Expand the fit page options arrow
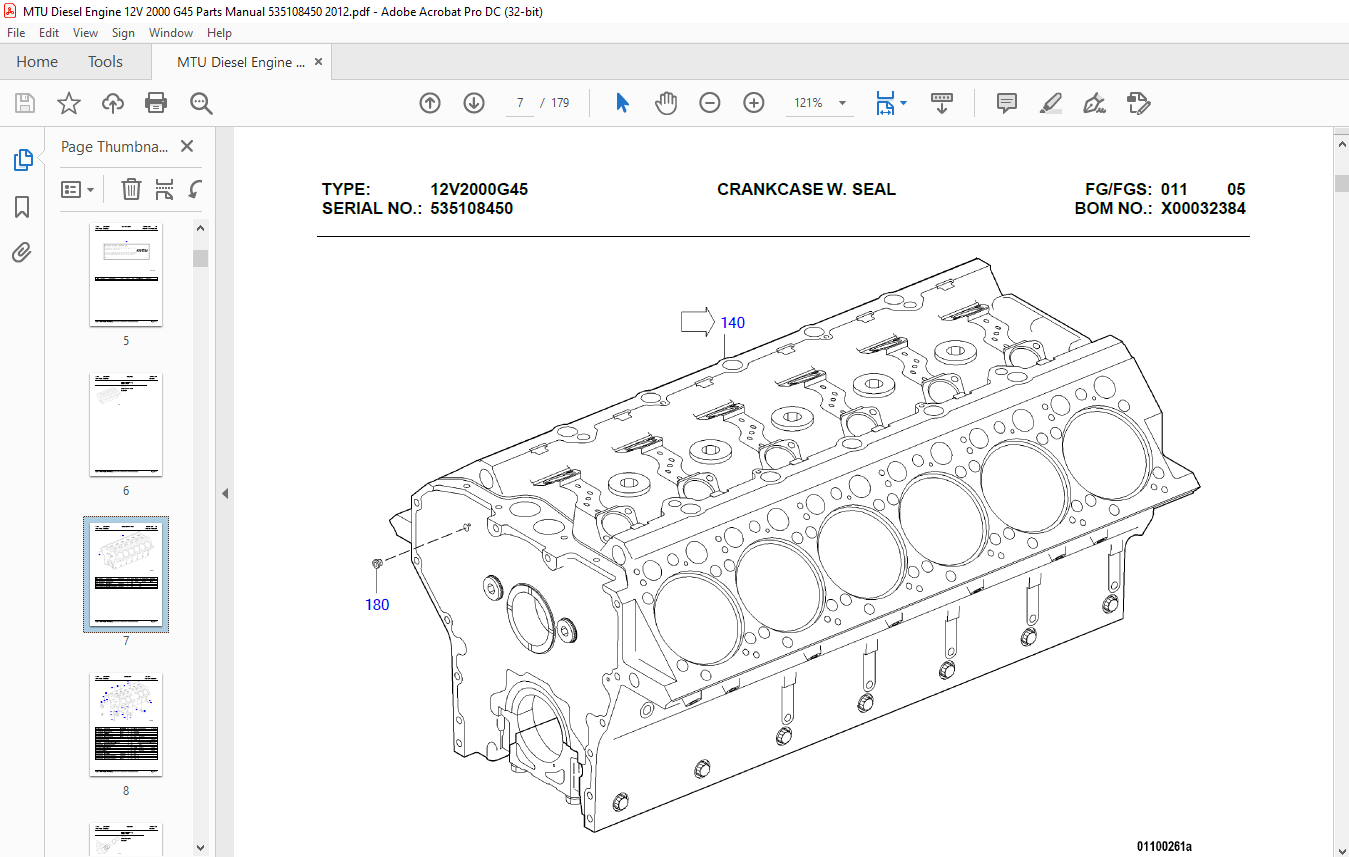The height and width of the screenshot is (857, 1349). tap(903, 103)
